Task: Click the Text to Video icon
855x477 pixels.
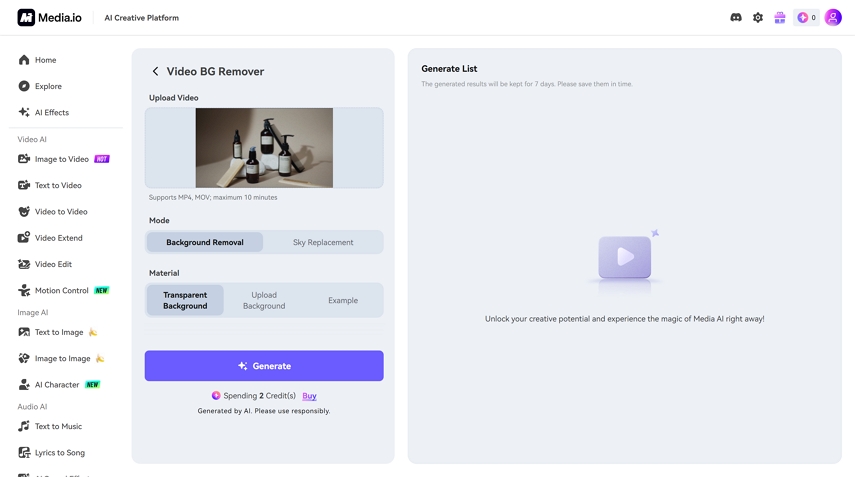Action: [24, 185]
